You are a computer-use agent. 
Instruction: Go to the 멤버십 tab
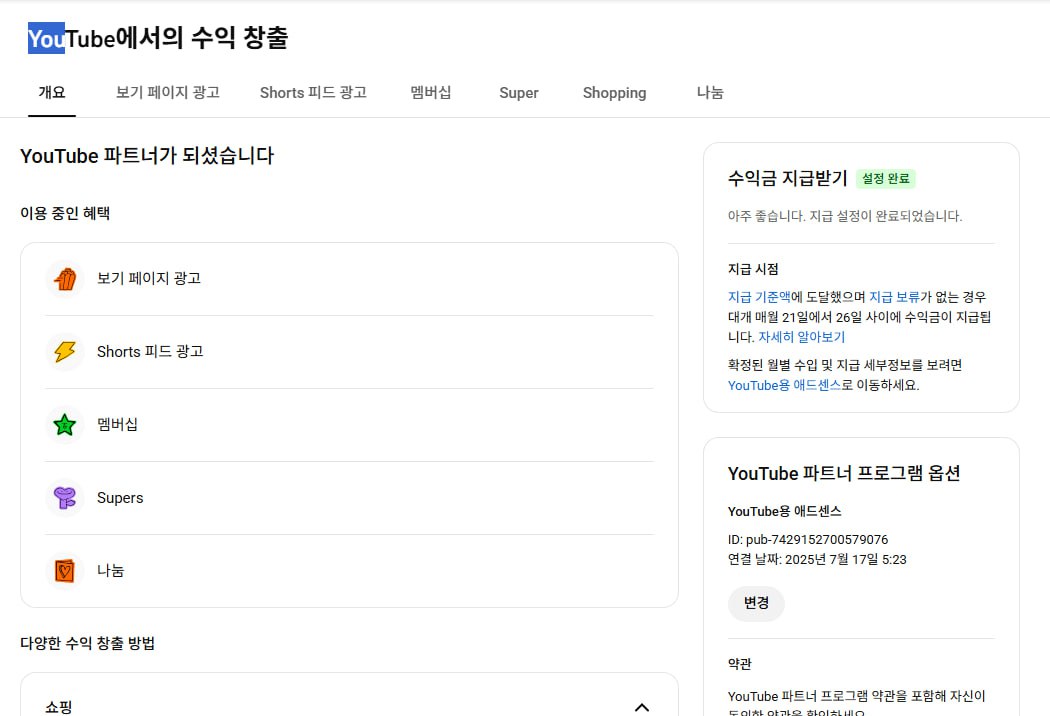coord(431,93)
